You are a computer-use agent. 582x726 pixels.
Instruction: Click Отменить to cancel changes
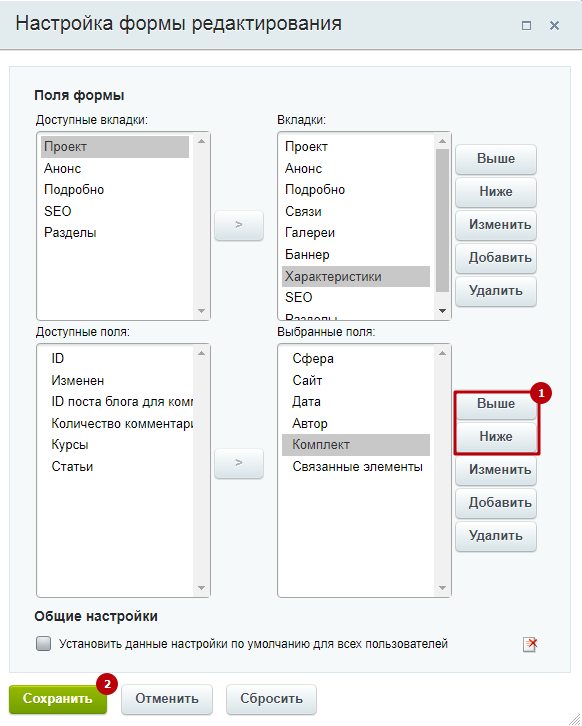(167, 699)
